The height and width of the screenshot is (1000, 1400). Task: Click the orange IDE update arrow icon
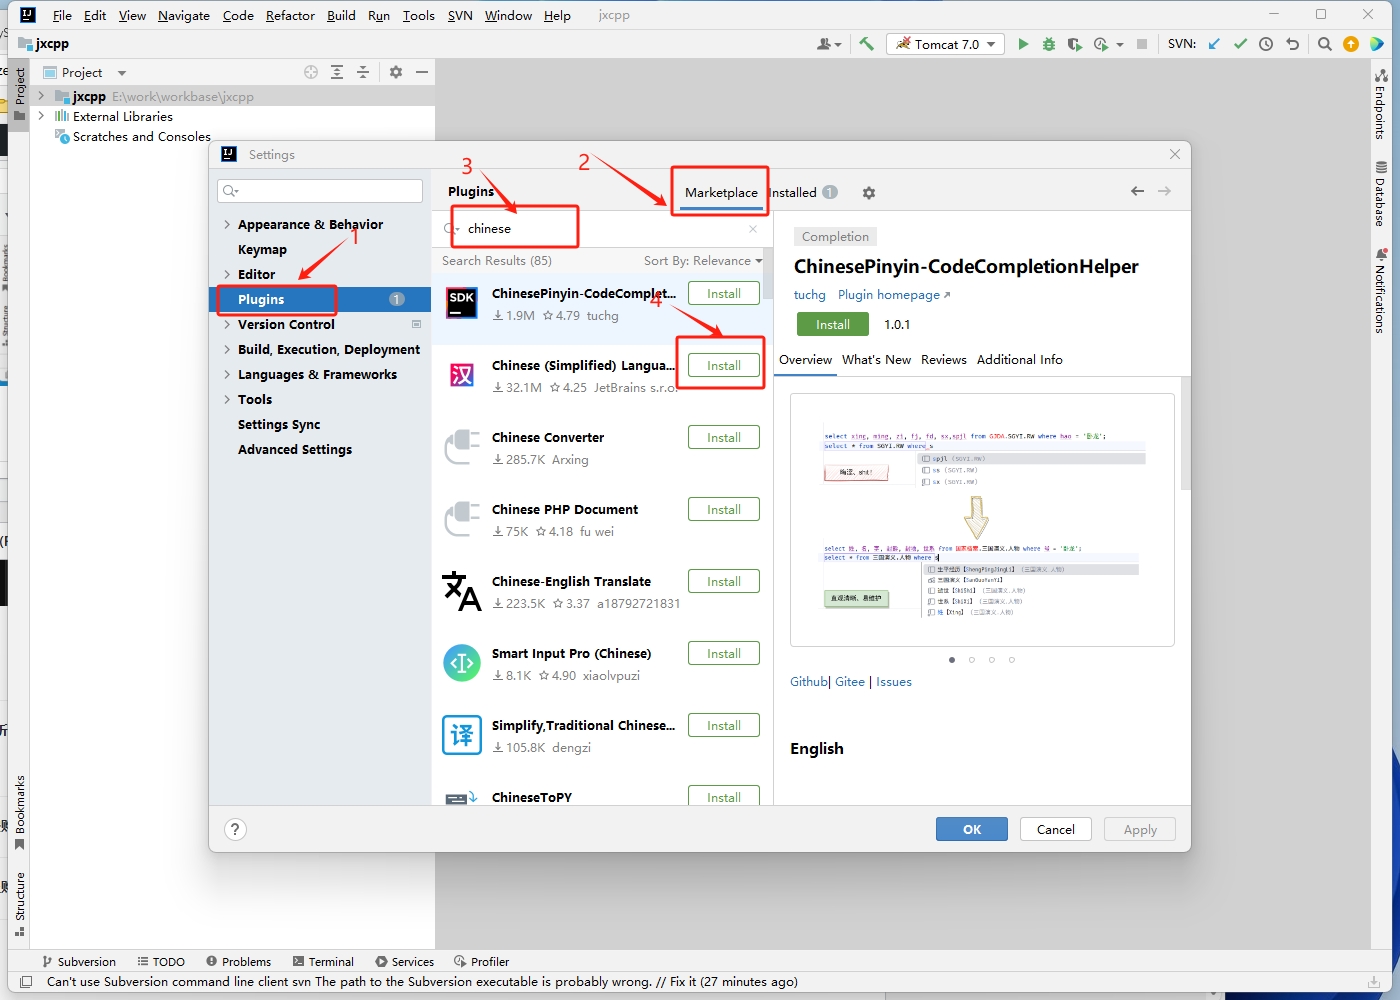tap(1351, 44)
